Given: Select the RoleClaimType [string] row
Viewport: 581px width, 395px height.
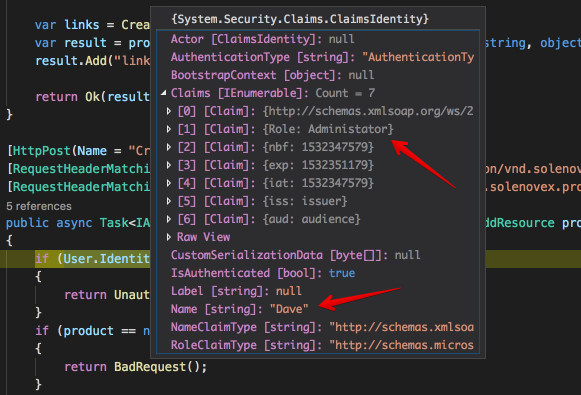Looking at the screenshot, I should pyautogui.click(x=318, y=345).
